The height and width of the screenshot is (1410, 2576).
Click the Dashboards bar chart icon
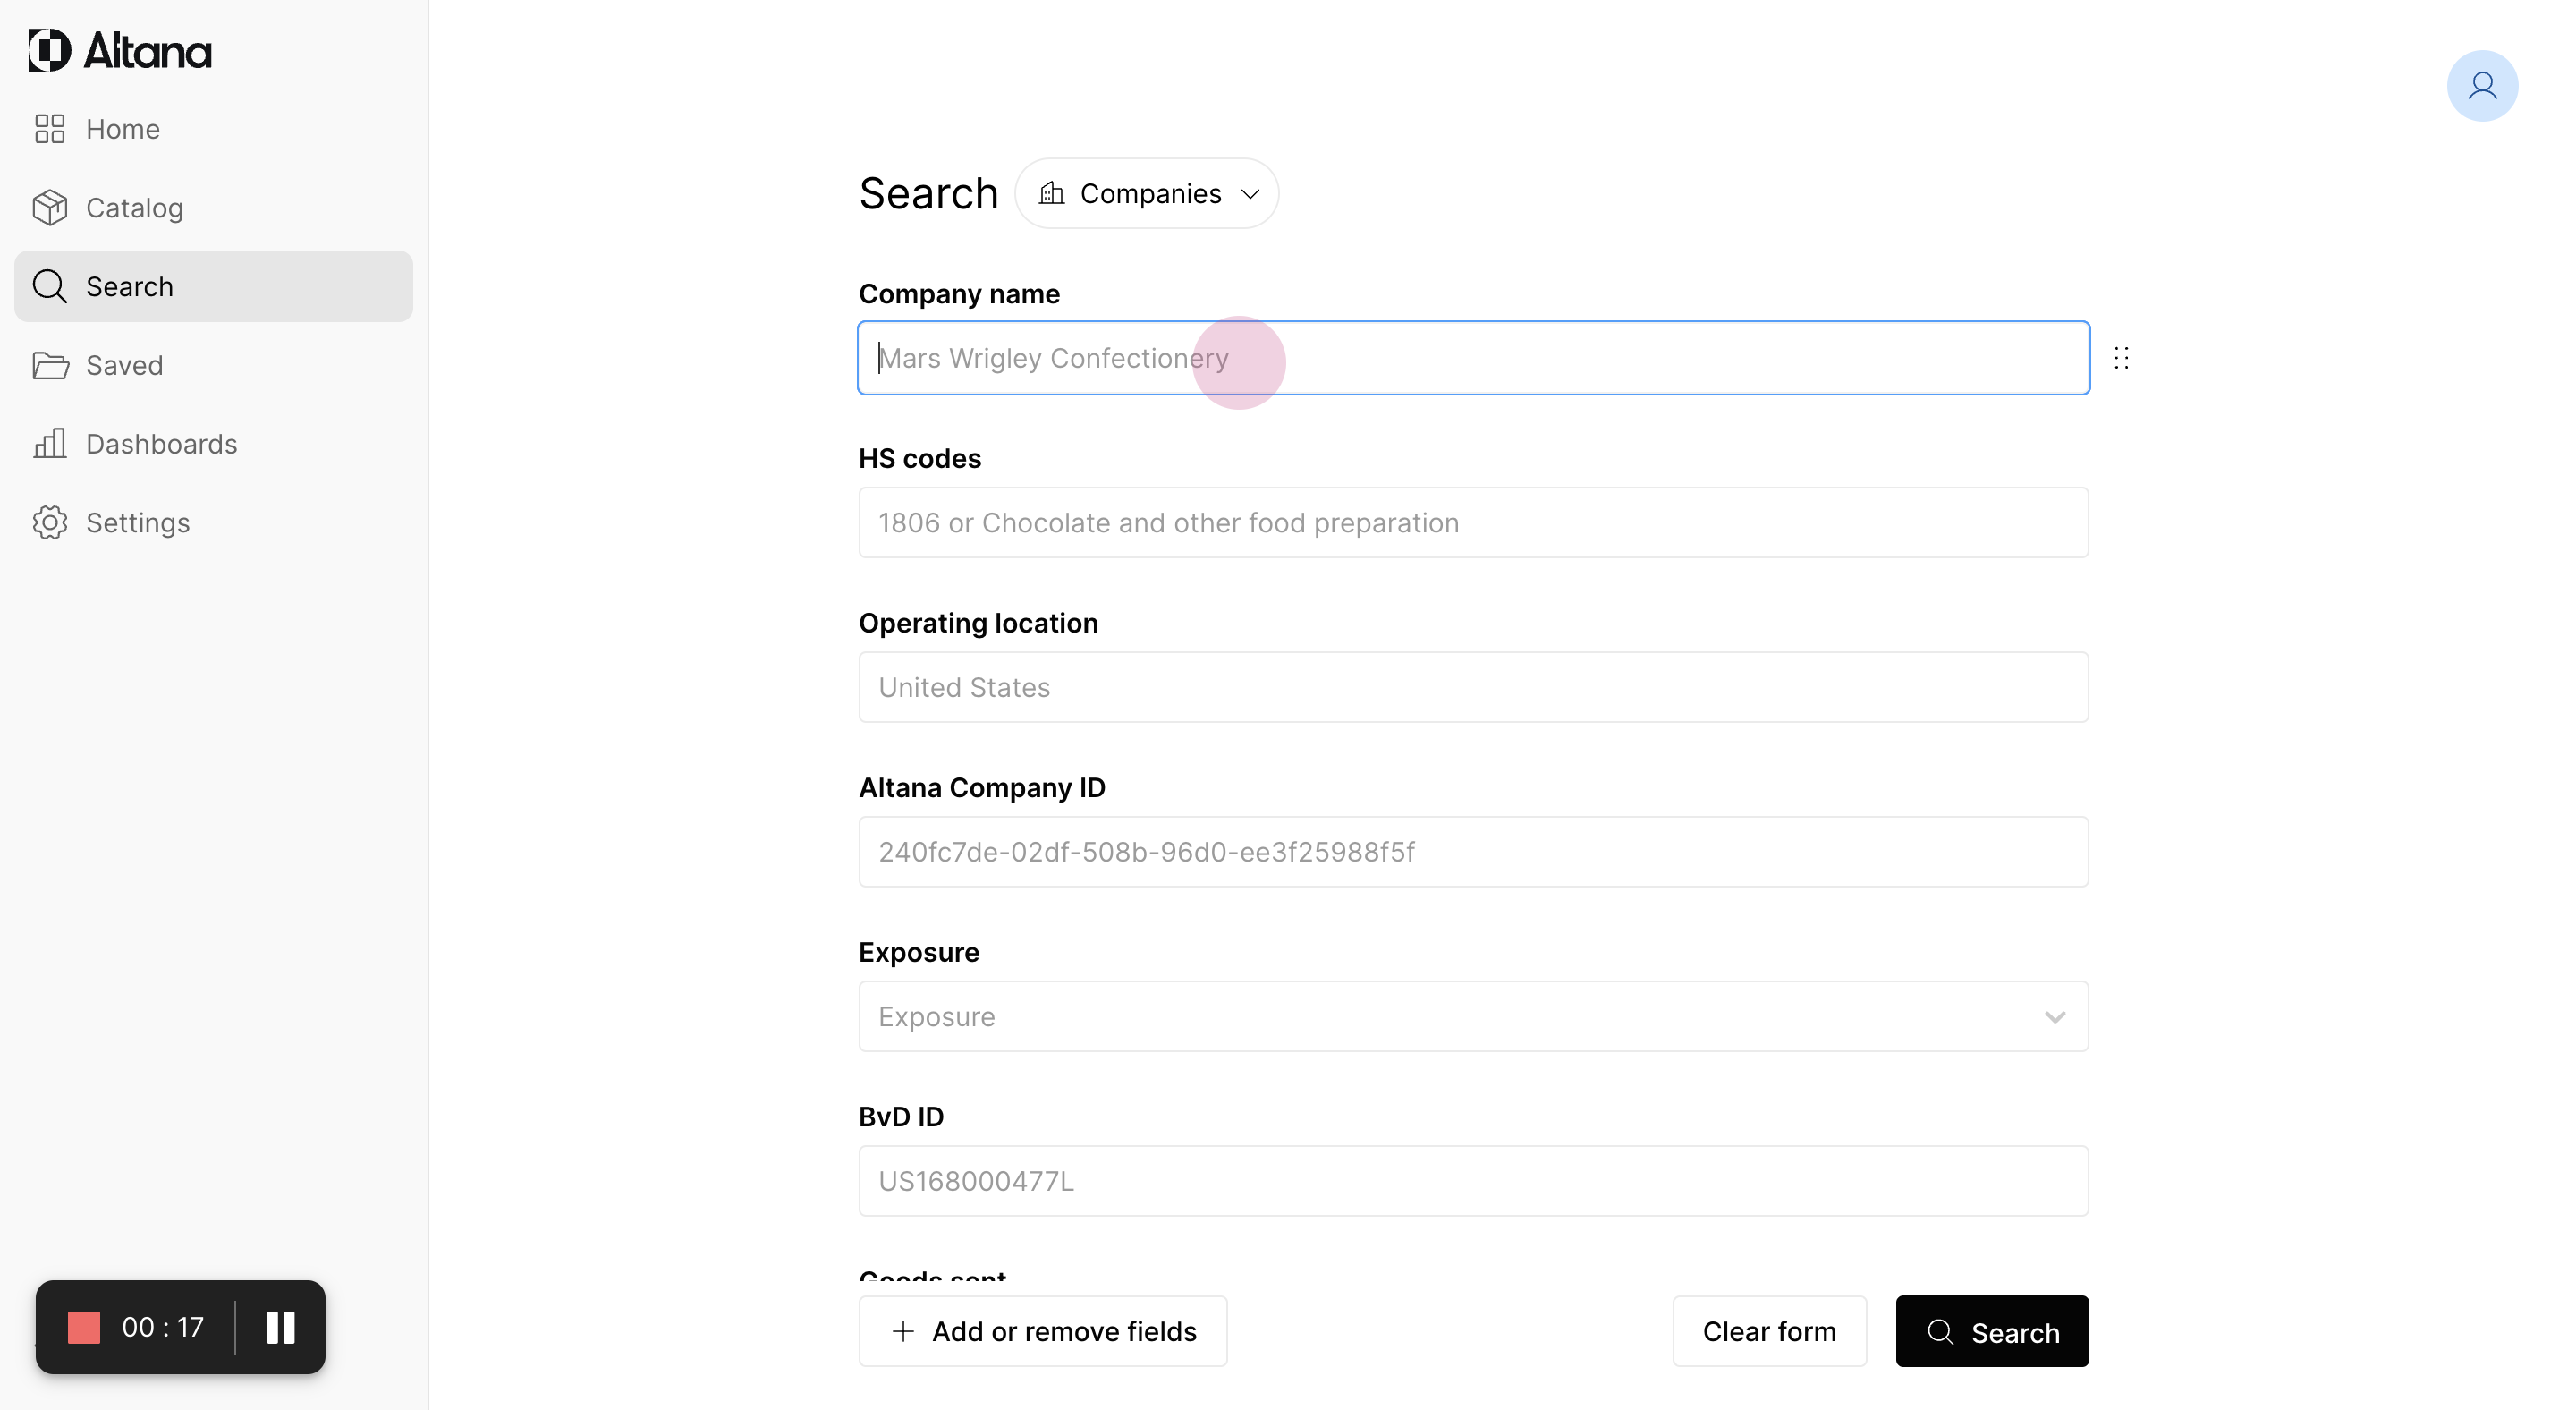point(49,444)
